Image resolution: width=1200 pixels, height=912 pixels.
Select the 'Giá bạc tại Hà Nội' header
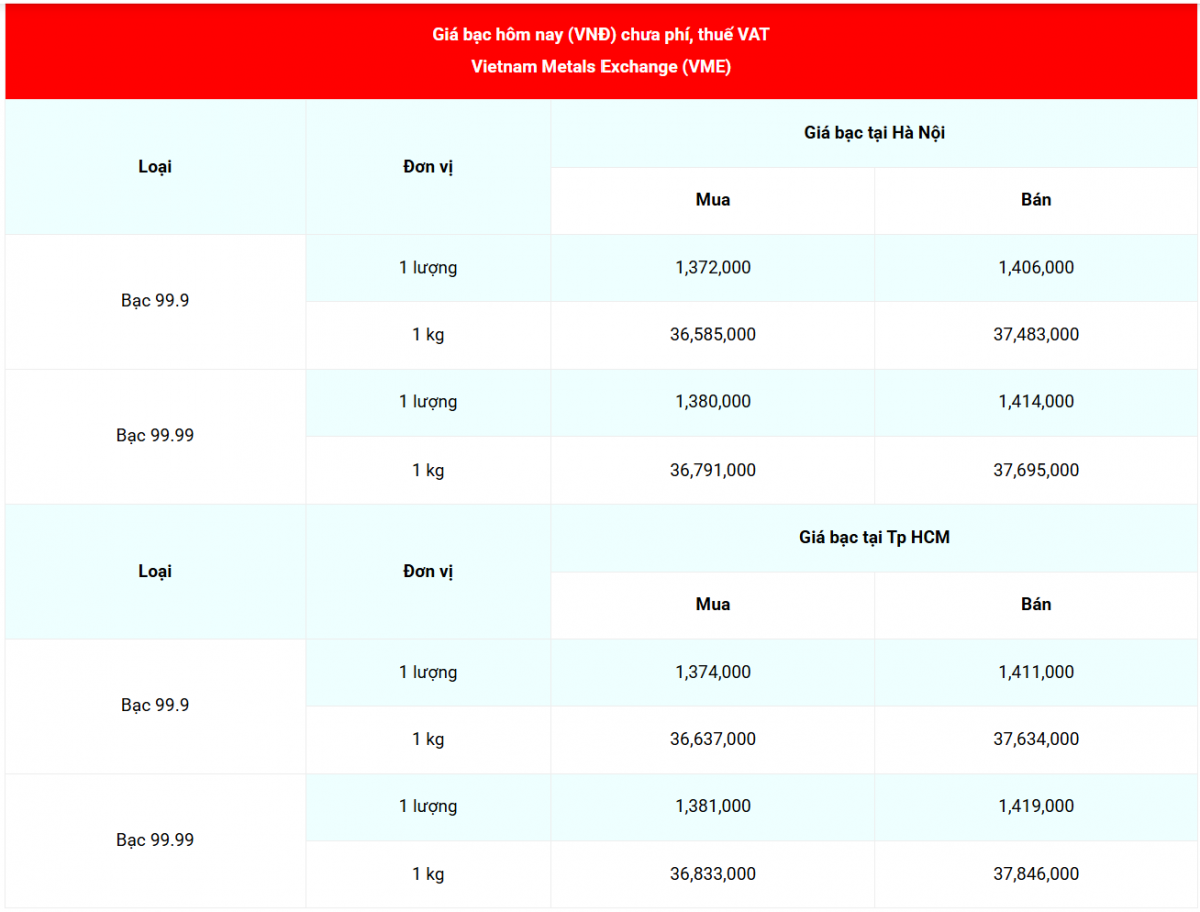(x=874, y=133)
